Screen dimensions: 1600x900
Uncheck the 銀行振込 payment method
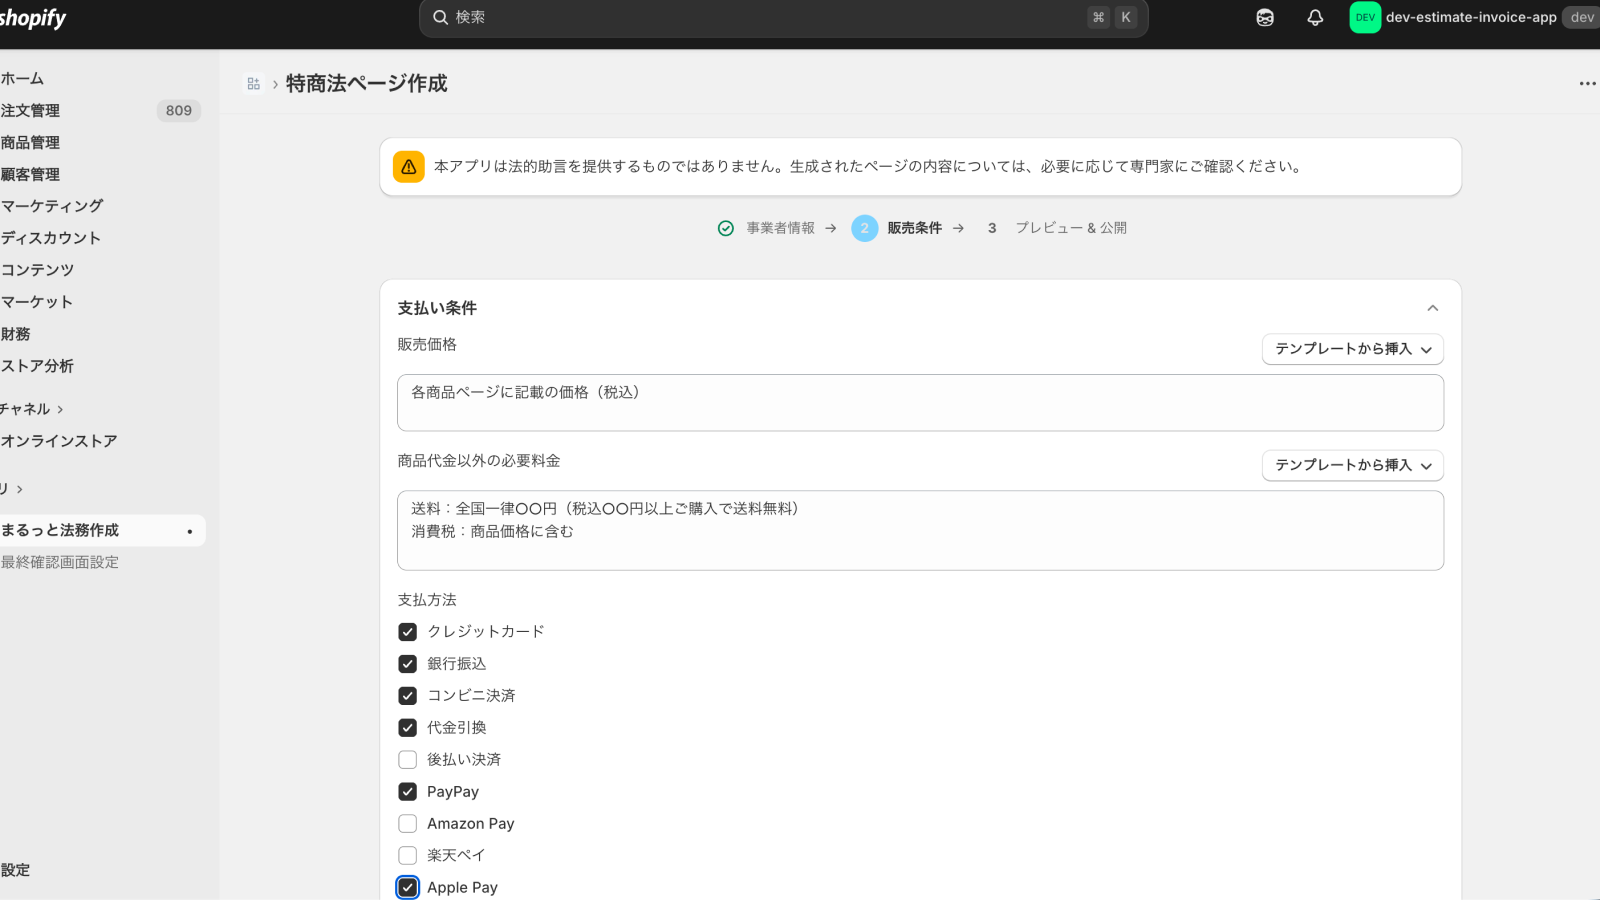point(407,663)
